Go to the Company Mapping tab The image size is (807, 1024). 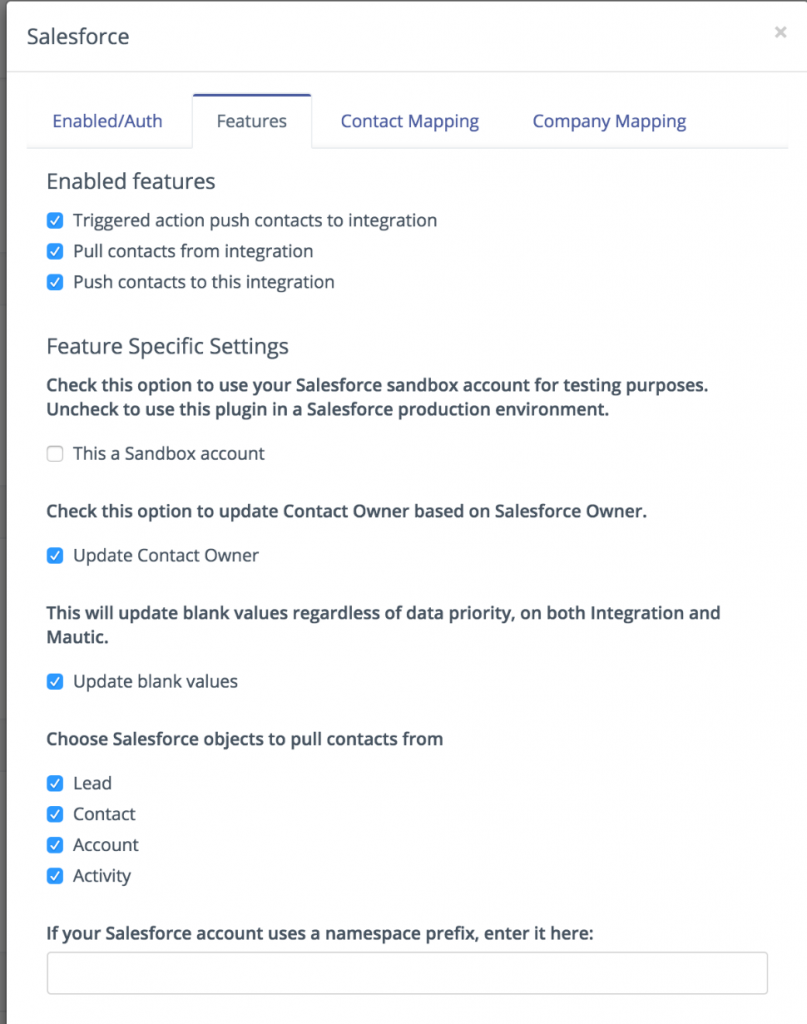tap(609, 121)
